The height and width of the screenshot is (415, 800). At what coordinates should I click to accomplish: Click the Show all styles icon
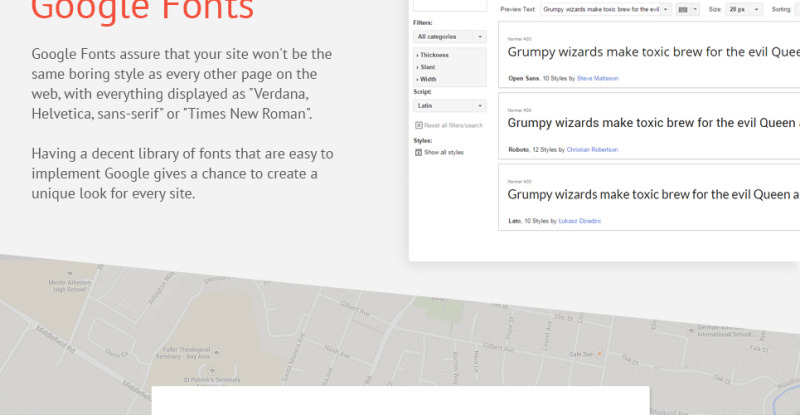click(x=418, y=153)
